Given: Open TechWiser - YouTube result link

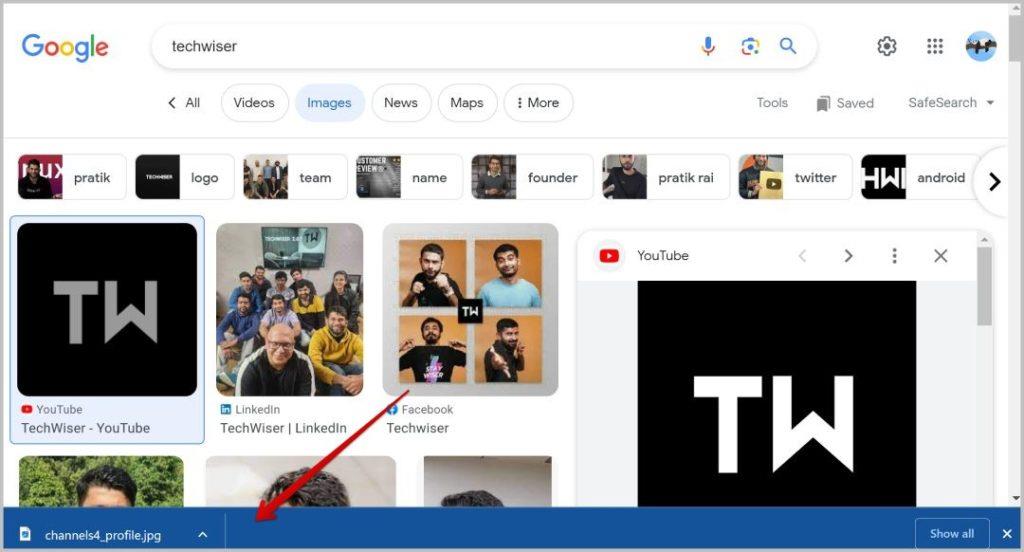Looking at the screenshot, I should pyautogui.click(x=86, y=428).
